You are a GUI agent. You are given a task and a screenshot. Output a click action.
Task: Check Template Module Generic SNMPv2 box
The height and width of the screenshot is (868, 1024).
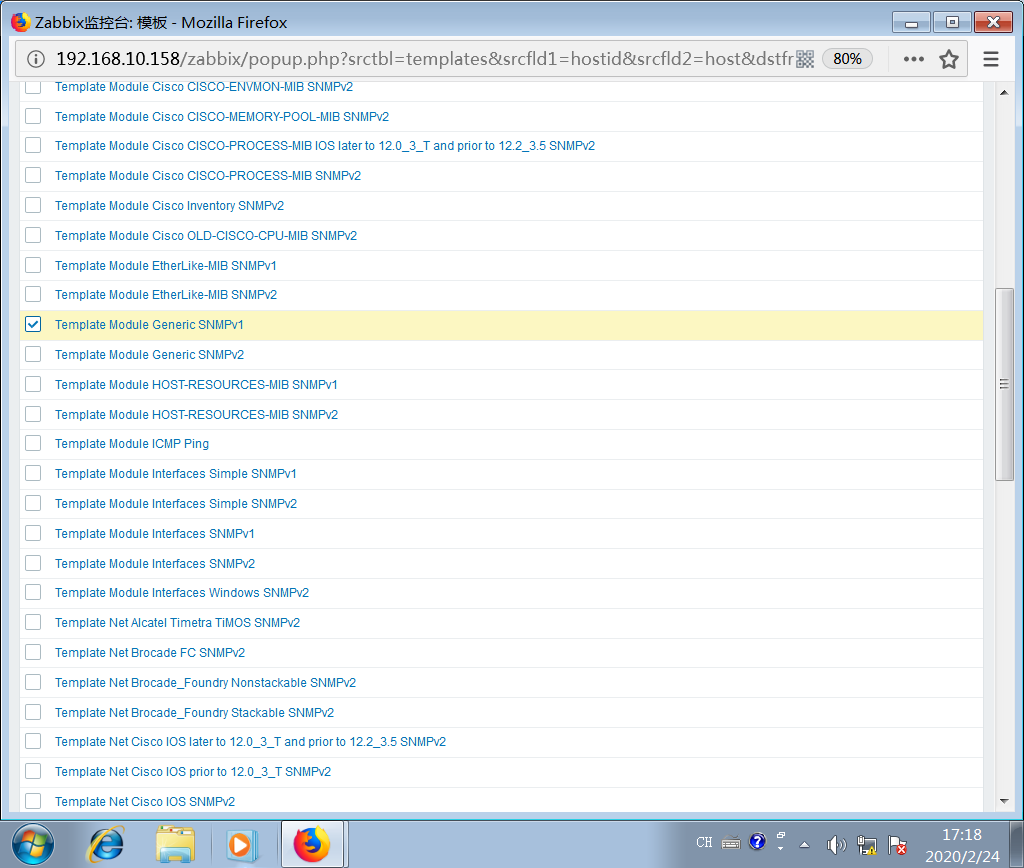pyautogui.click(x=33, y=354)
